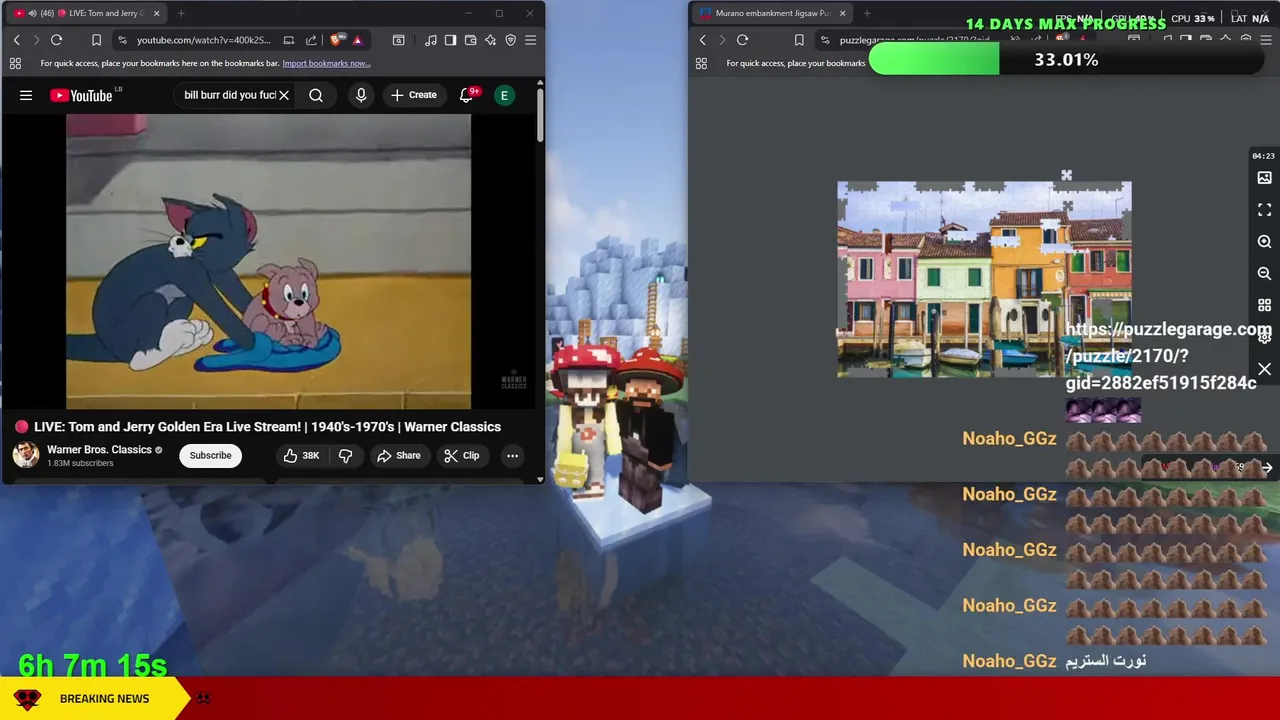Open the YouTube guide menu
The width and height of the screenshot is (1280, 720).
click(26, 95)
